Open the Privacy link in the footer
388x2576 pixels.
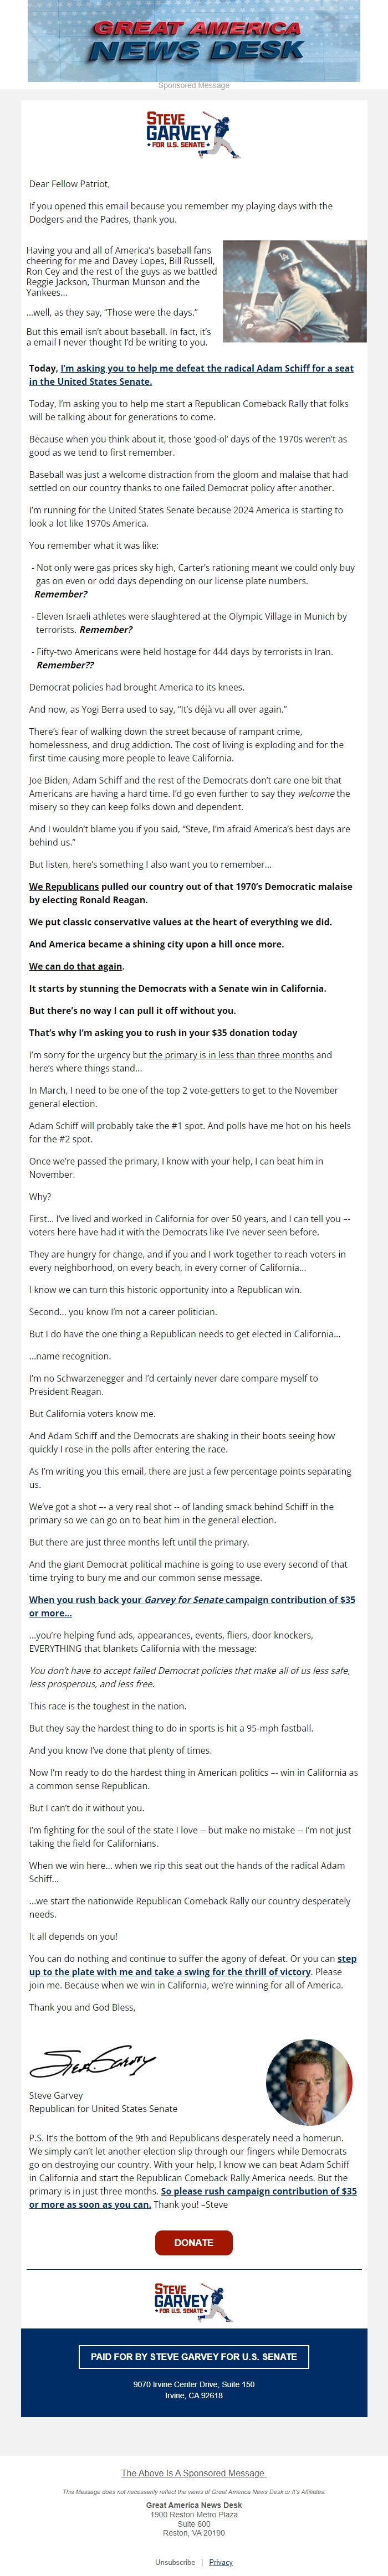click(x=221, y=2562)
